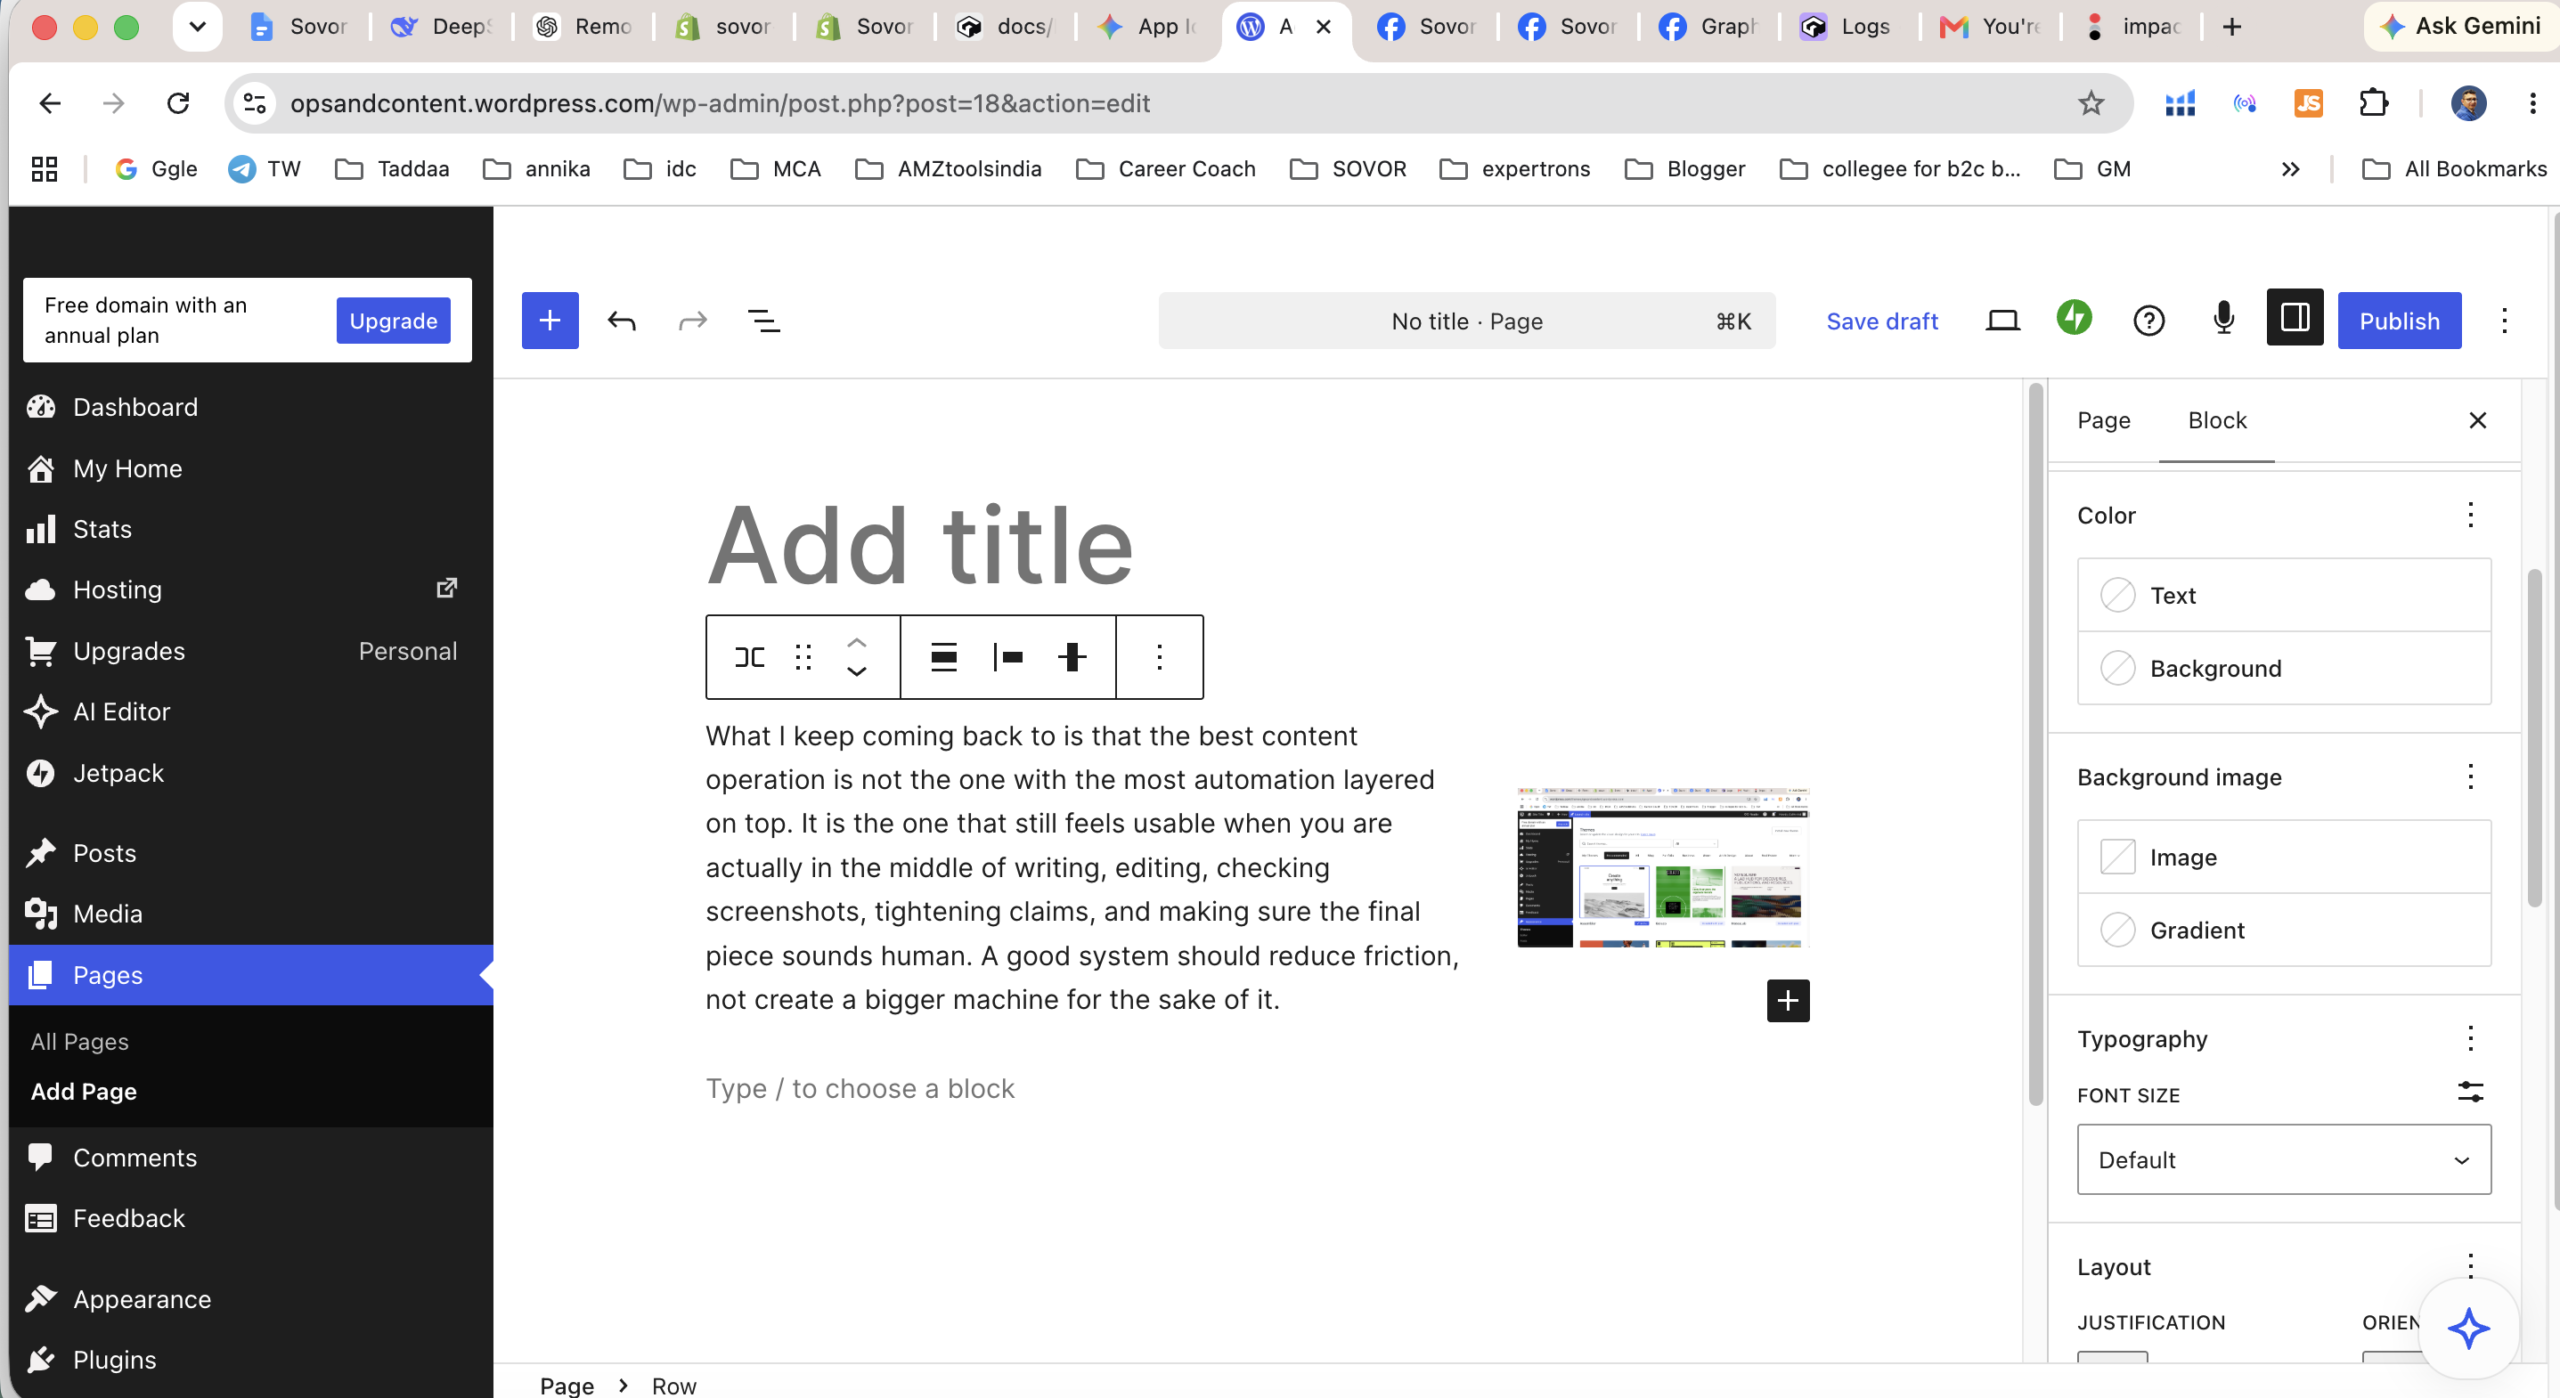2560x1398 pixels.
Task: Toggle the settings sidebar panel button
Action: tap(2295, 319)
